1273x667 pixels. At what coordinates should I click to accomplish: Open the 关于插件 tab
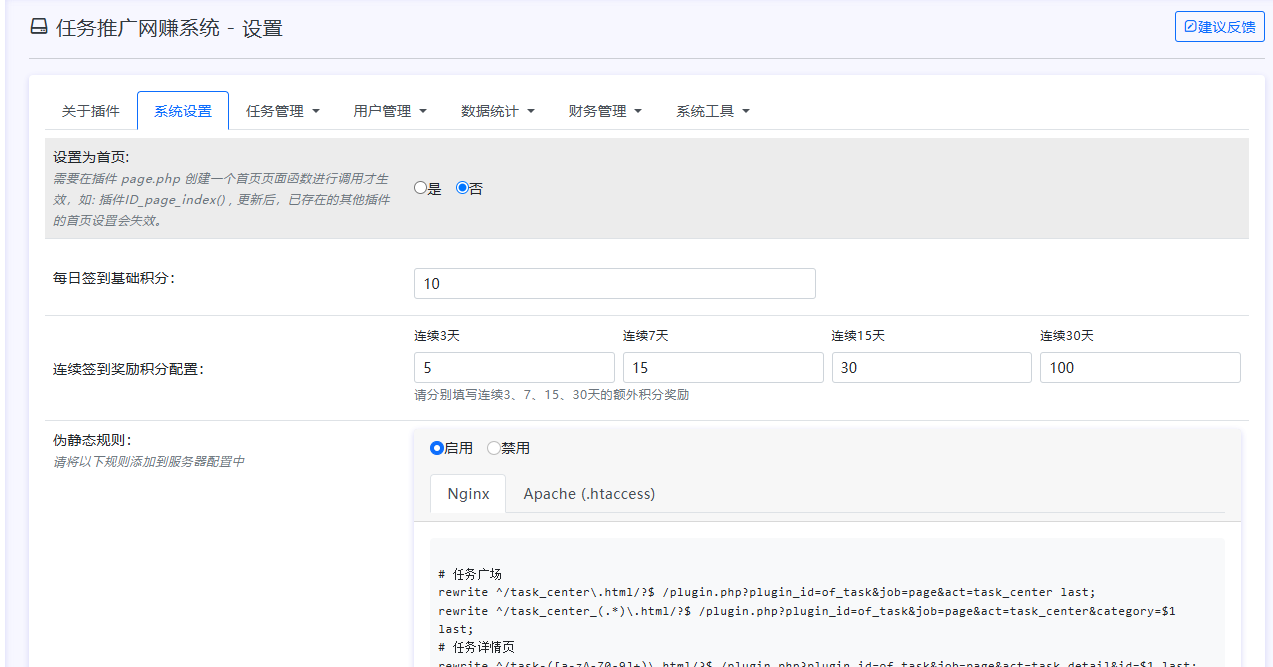tap(91, 111)
